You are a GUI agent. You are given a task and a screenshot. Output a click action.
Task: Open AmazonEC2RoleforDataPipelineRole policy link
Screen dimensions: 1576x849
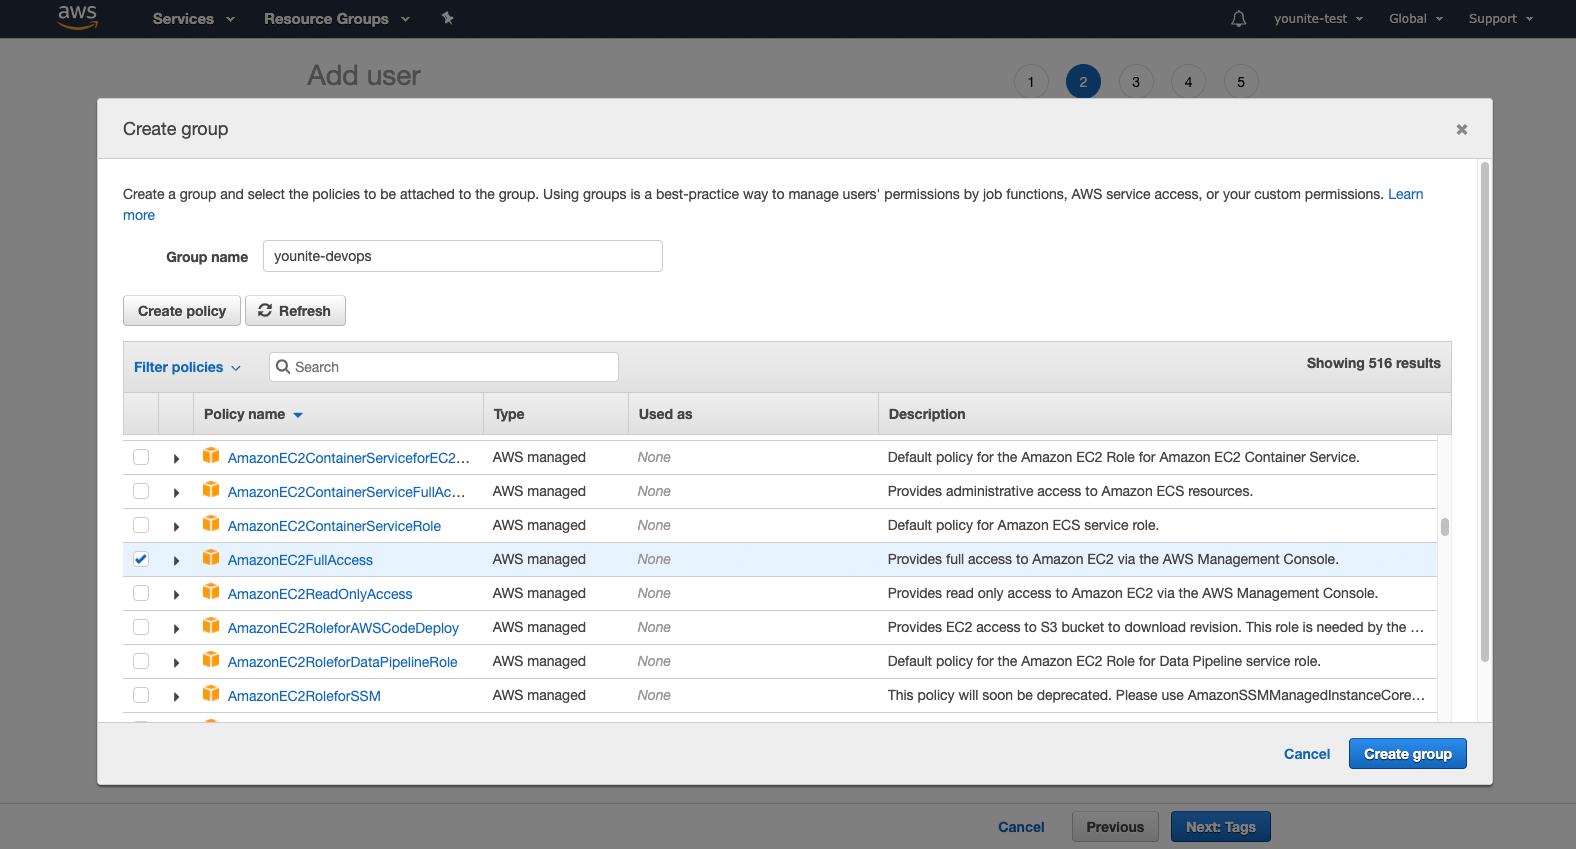click(342, 662)
